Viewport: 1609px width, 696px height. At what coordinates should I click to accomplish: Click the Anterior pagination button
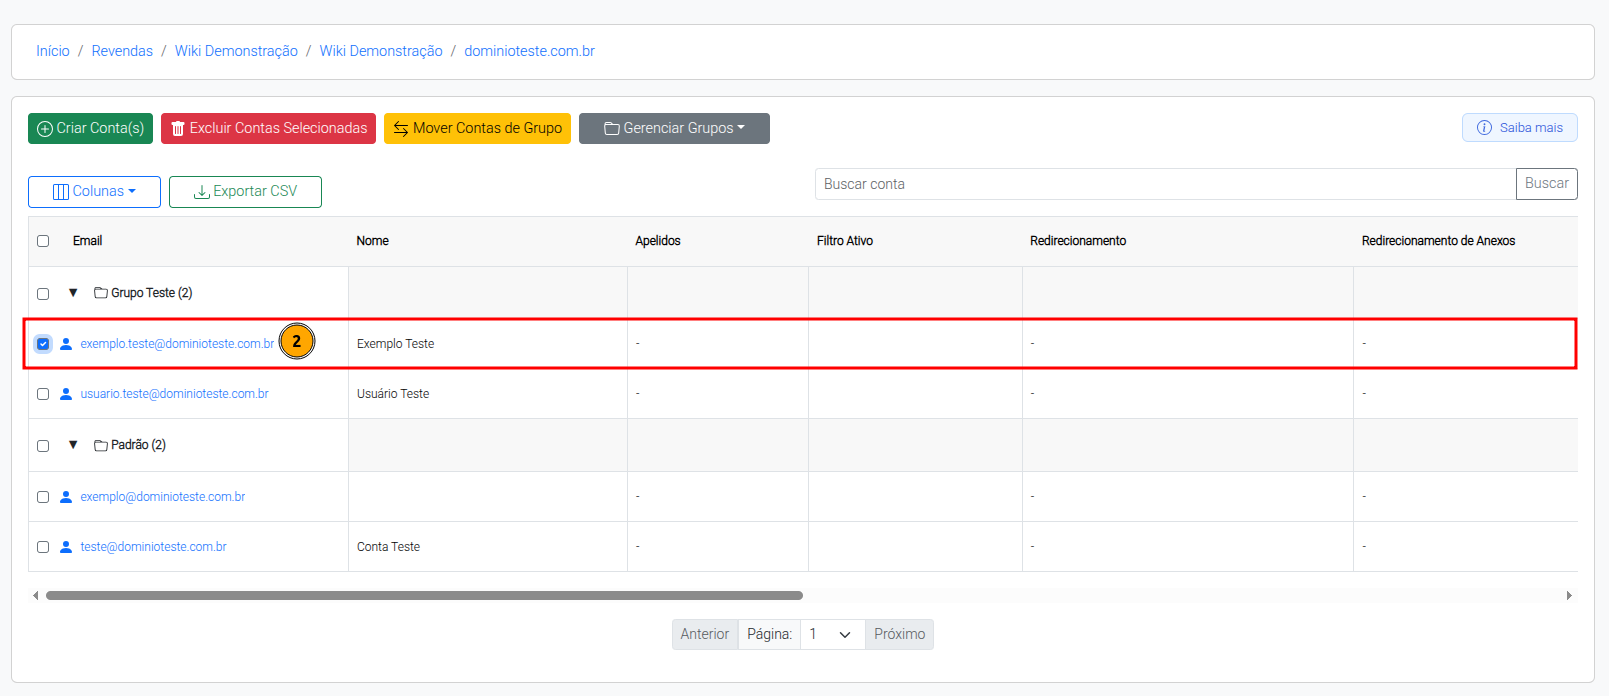705,634
